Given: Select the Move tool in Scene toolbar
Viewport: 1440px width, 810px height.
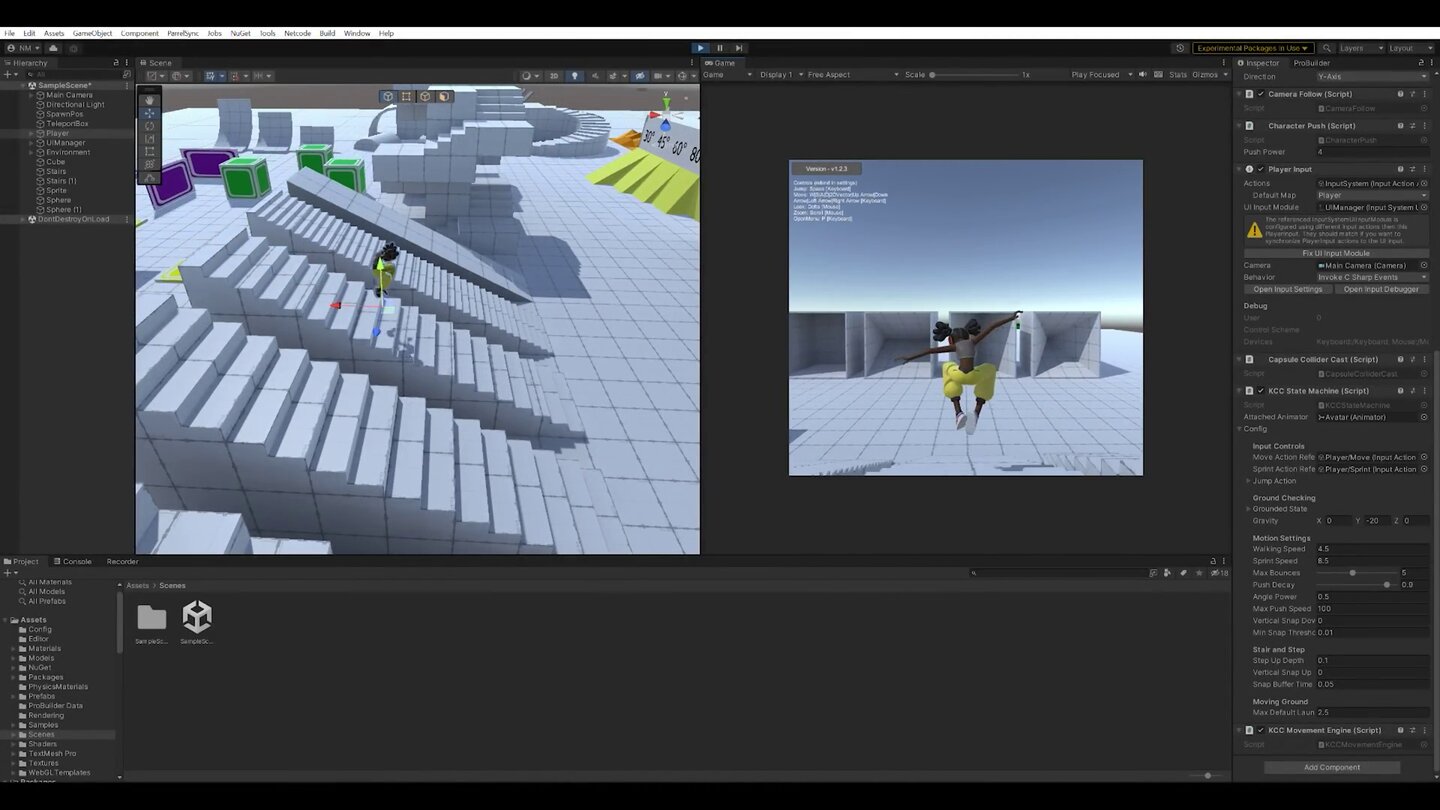Looking at the screenshot, I should 149,113.
